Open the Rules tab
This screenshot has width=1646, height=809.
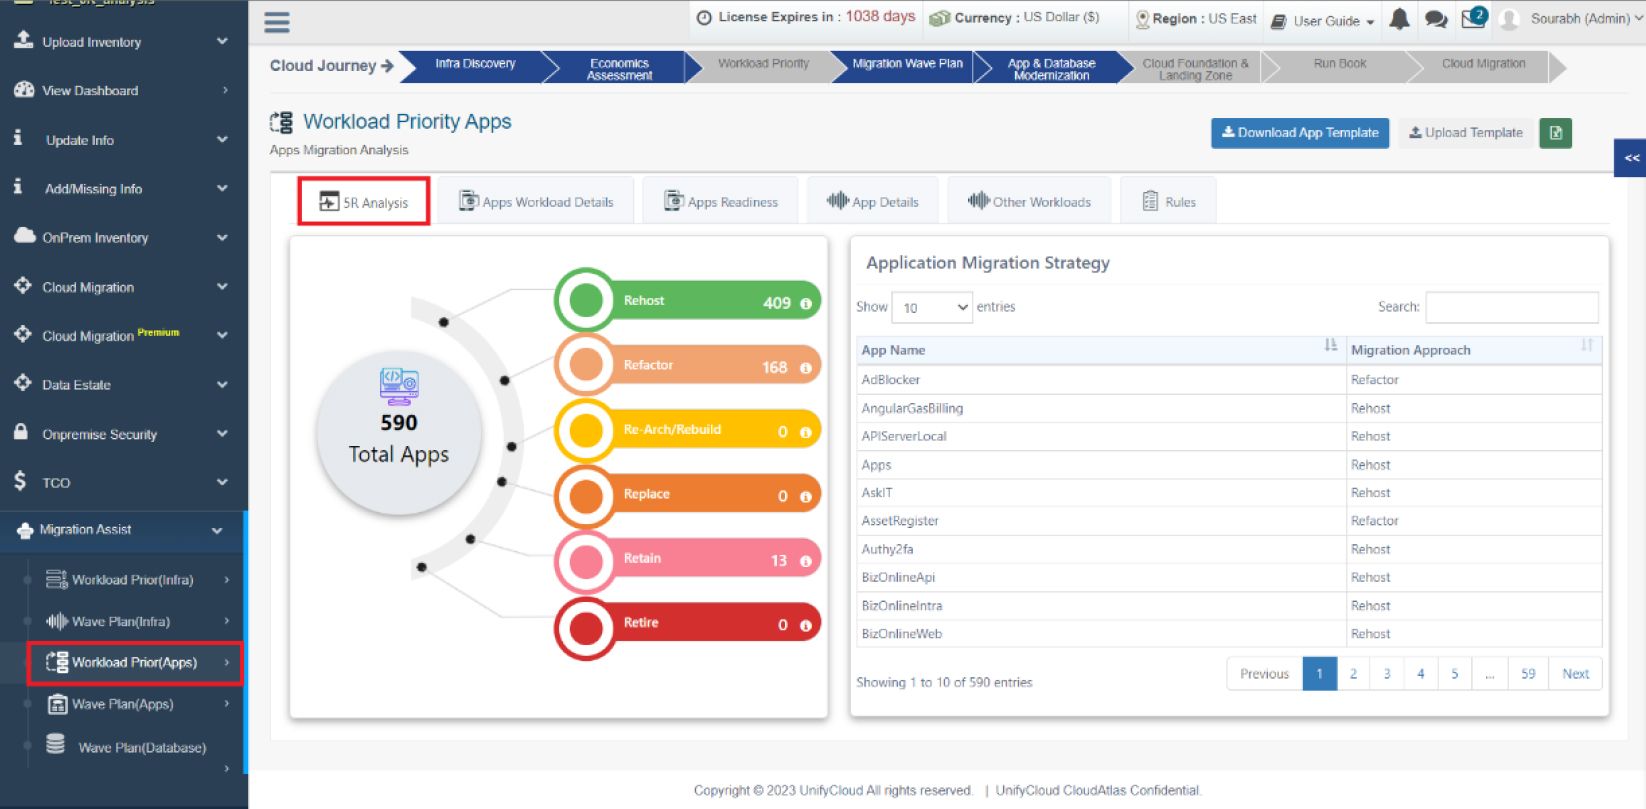point(1169,202)
